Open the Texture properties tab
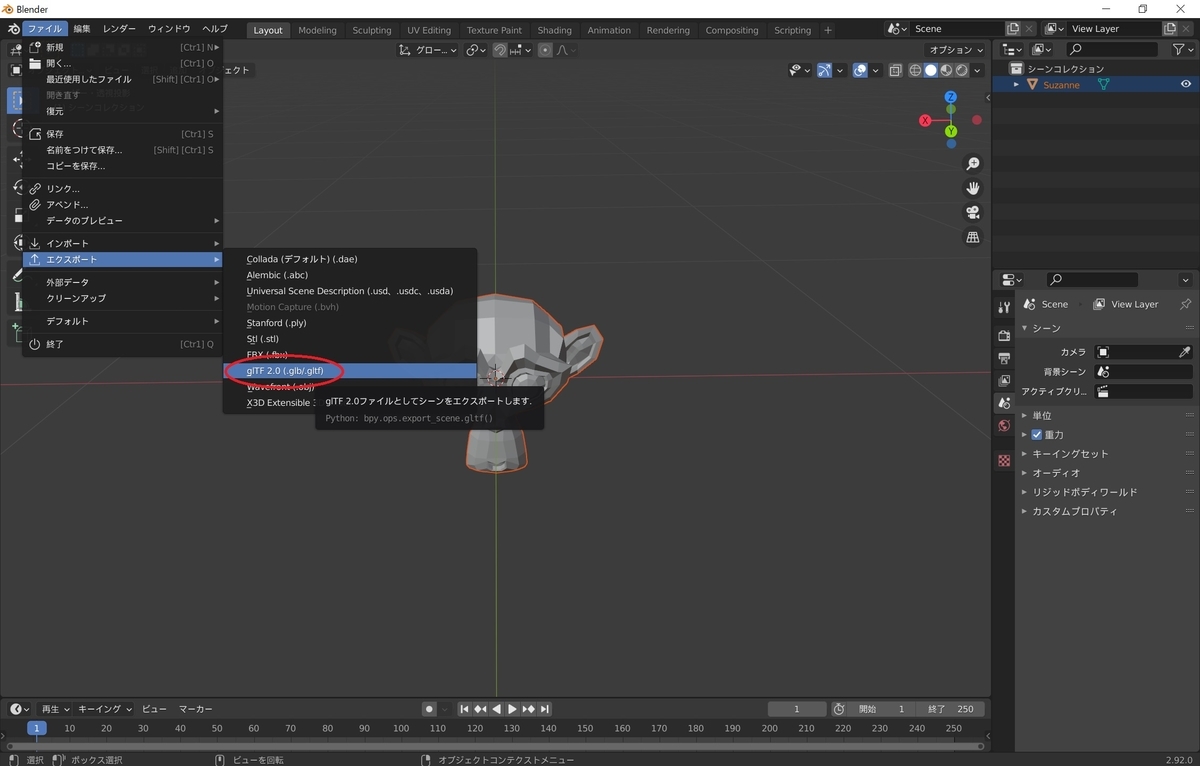Screen dimensions: 1200x766 [1005, 460]
